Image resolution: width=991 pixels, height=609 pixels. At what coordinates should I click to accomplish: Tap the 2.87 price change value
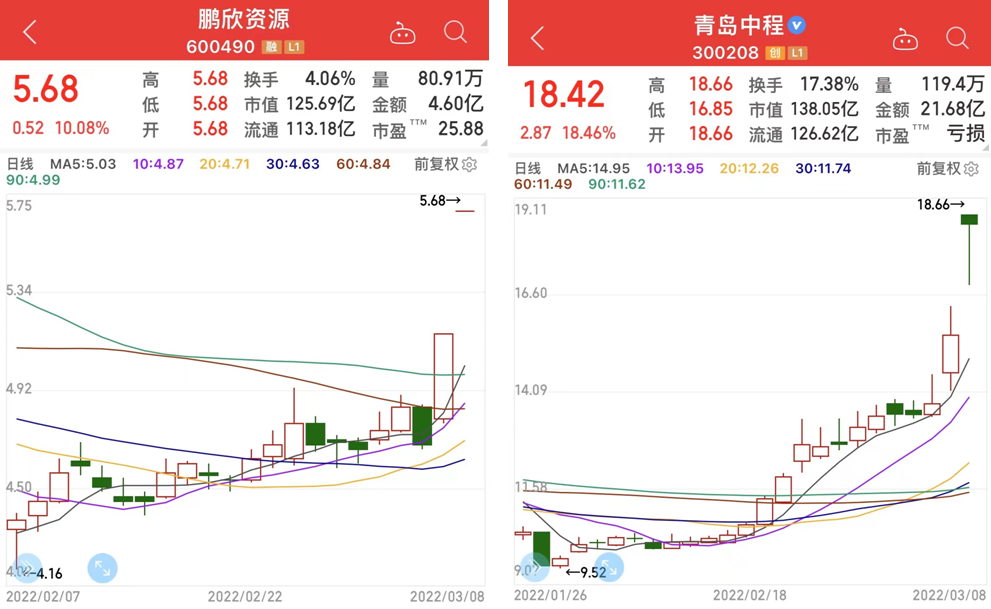click(536, 133)
